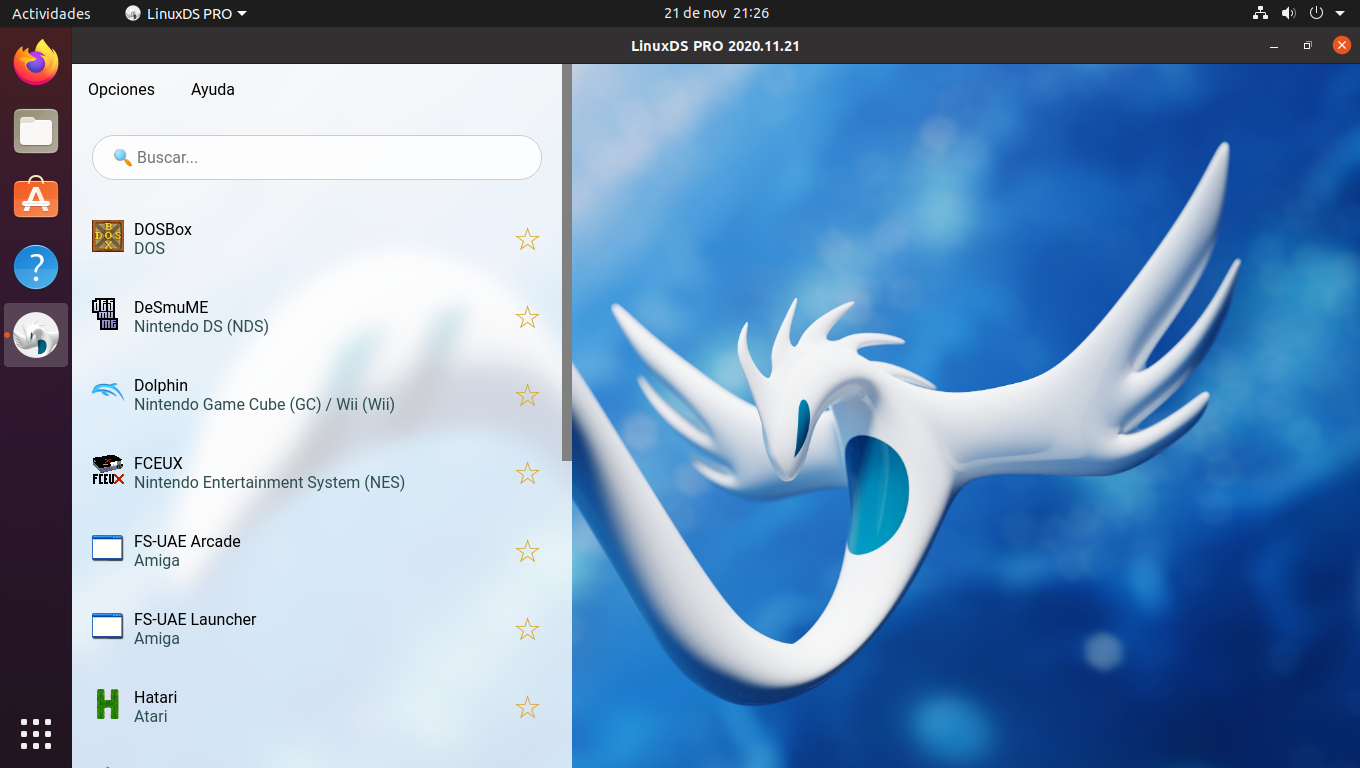Open the LinuxDS PRO app menu dropdown
The height and width of the screenshot is (768, 1360).
(x=186, y=13)
